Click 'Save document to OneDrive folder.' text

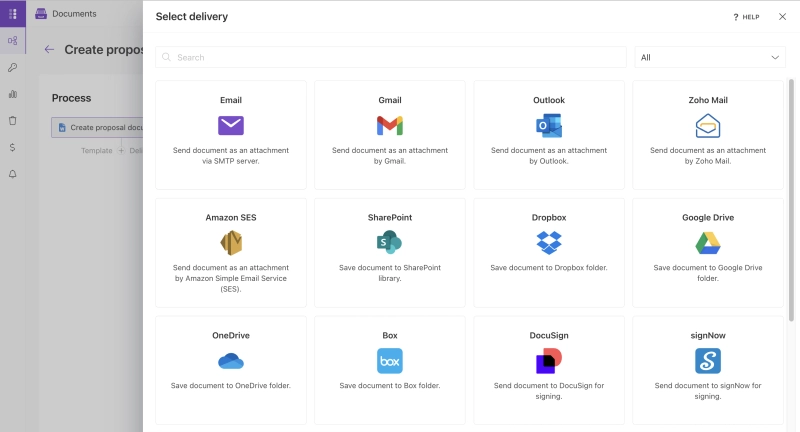click(231, 386)
